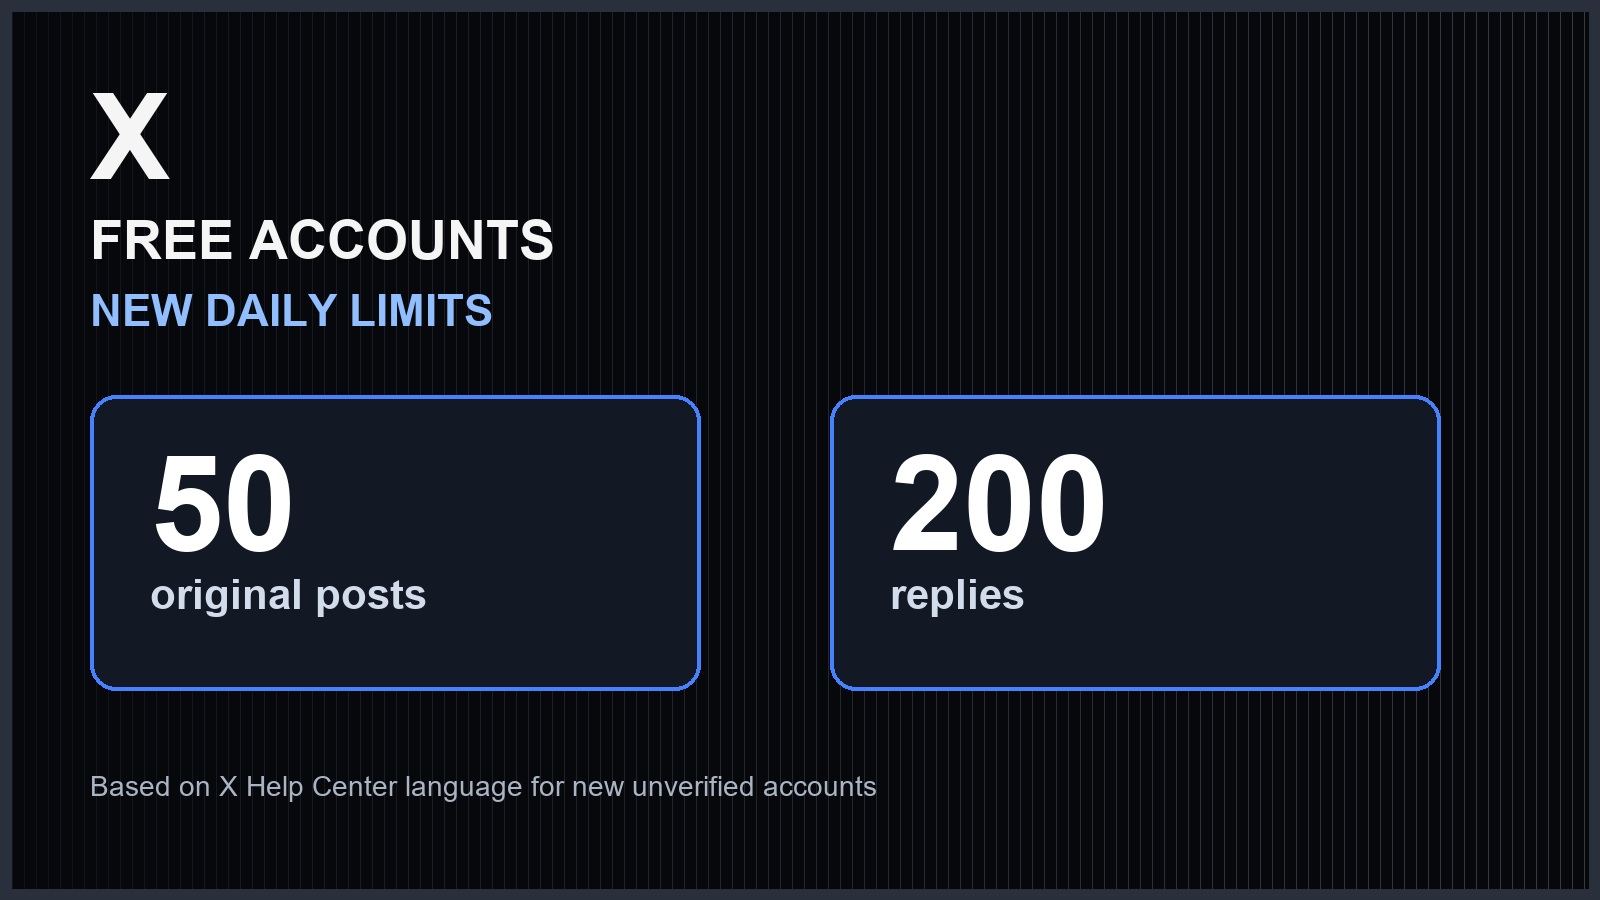This screenshot has width=1600, height=900.
Task: Click the word 'FREE' in the heading
Action: (162, 241)
